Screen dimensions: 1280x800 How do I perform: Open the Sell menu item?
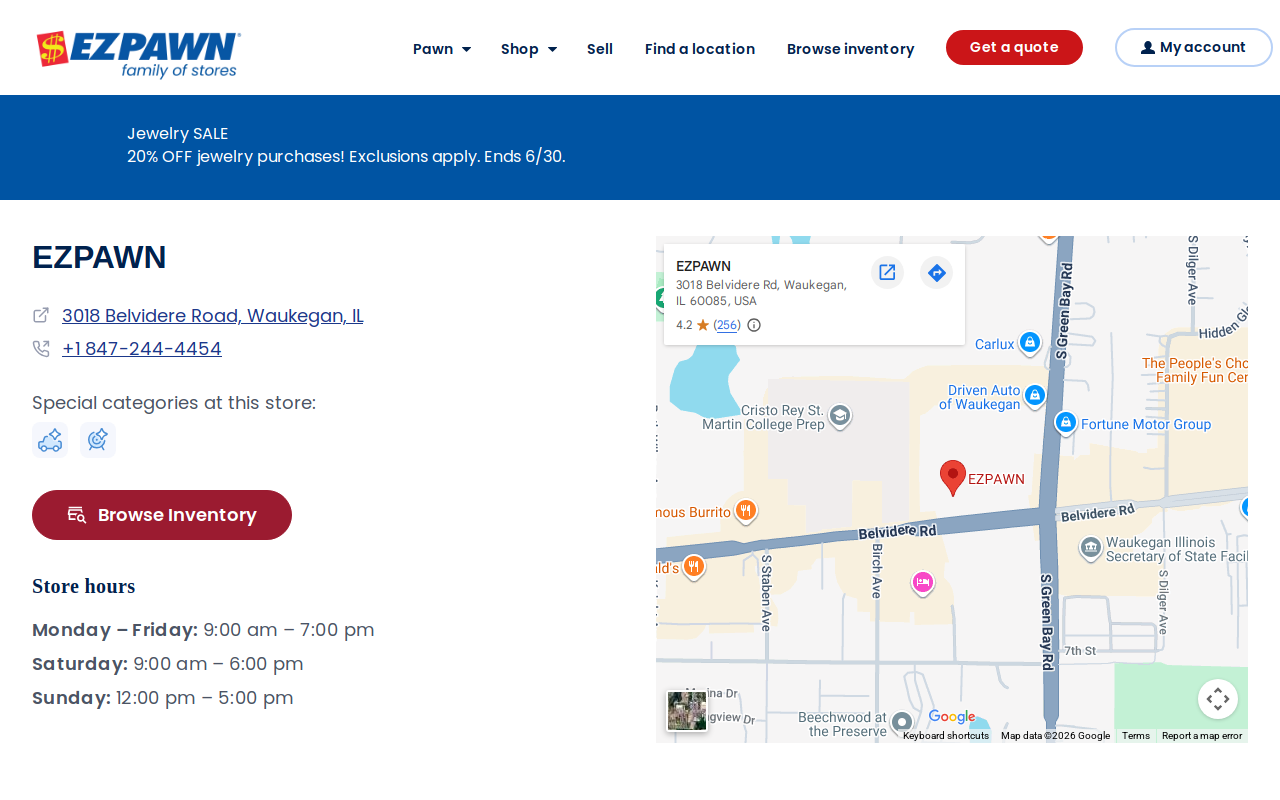click(x=600, y=49)
